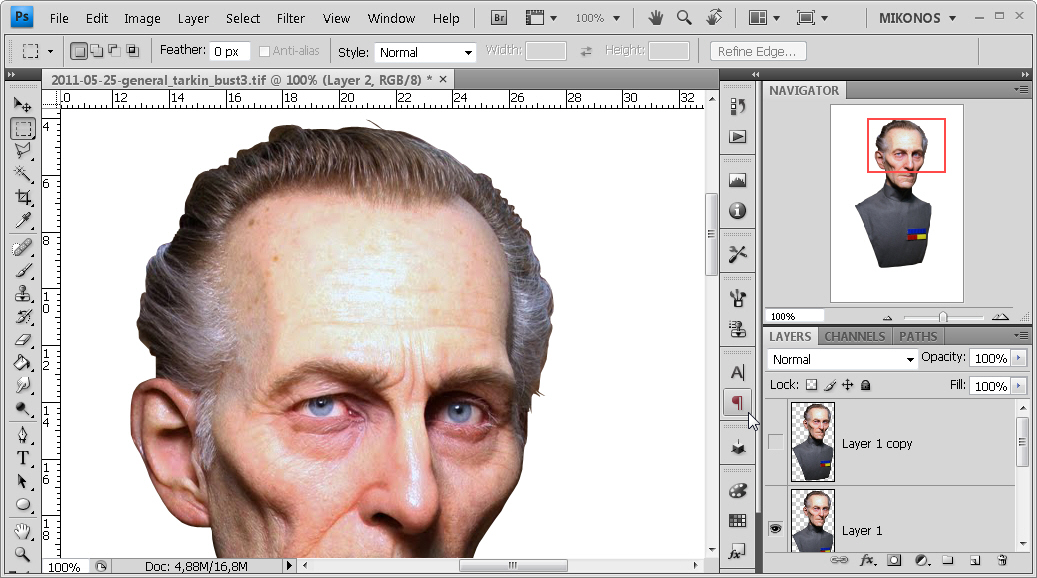Image resolution: width=1037 pixels, height=578 pixels.
Task: Select the Crop tool
Action: [x=23, y=197]
